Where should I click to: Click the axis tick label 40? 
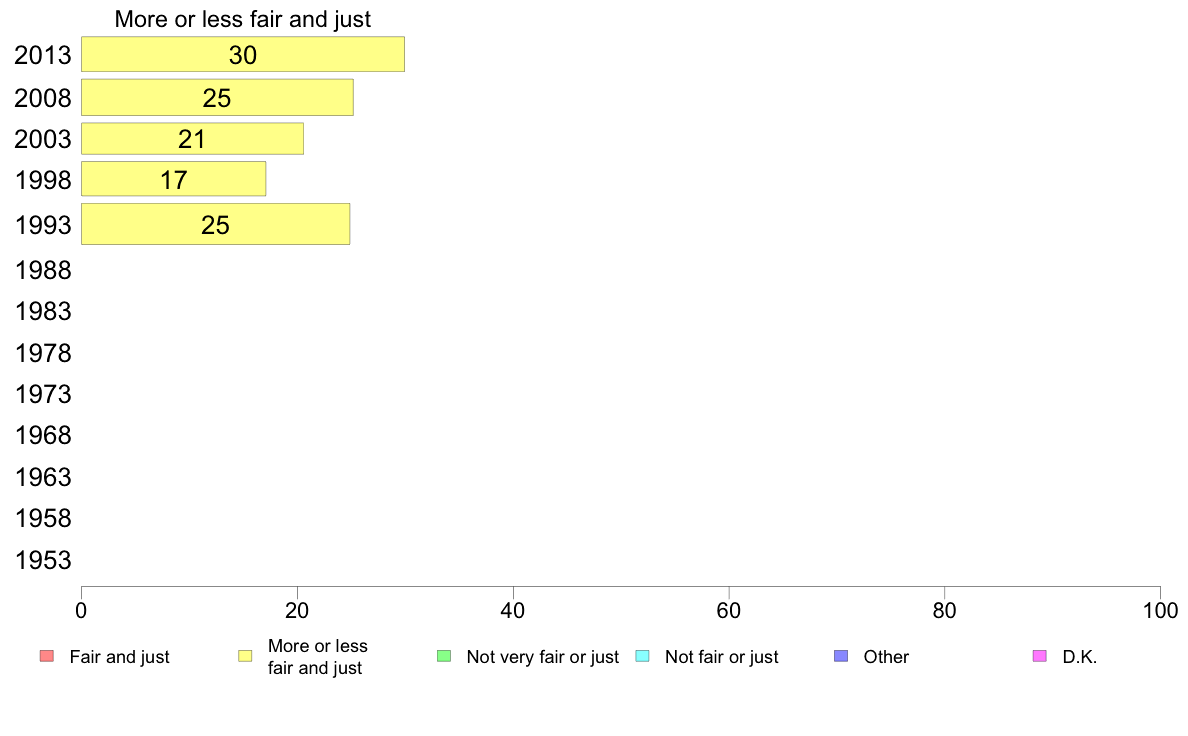pos(513,611)
